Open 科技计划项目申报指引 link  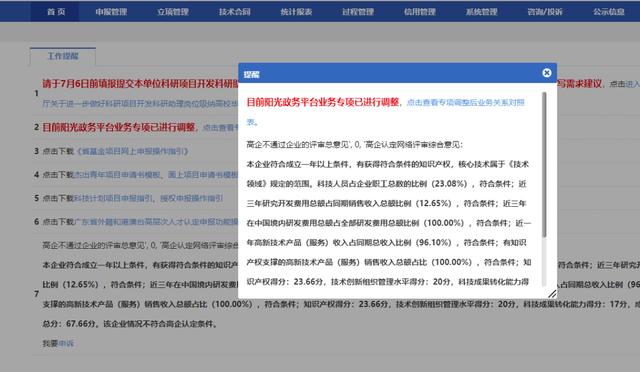pos(113,198)
